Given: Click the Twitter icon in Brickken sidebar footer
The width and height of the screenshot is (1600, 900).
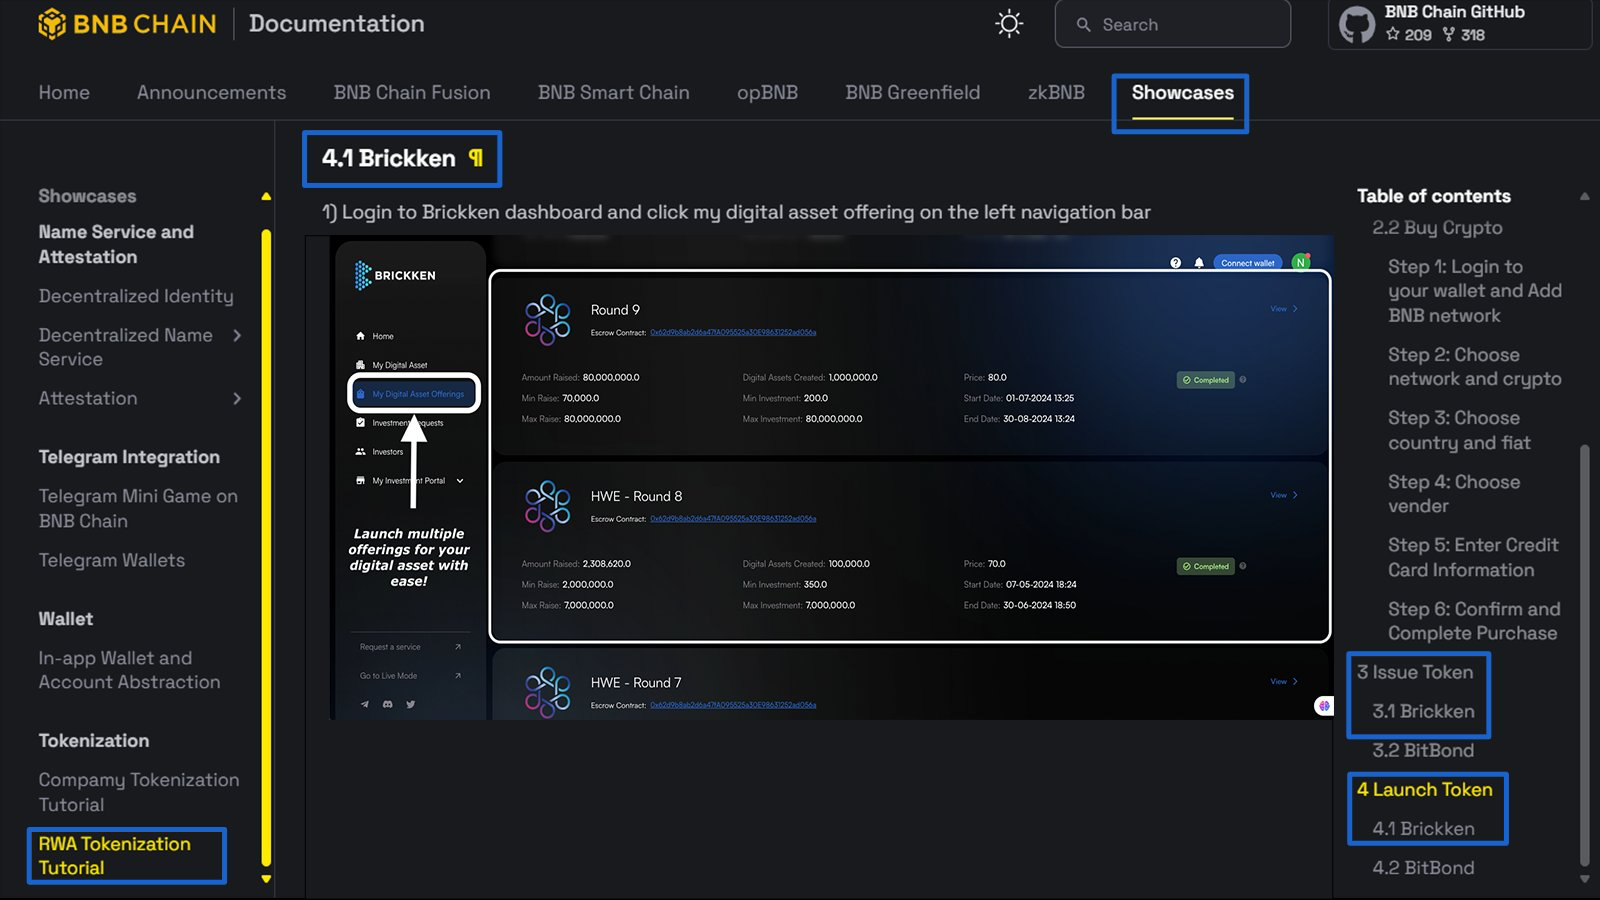Looking at the screenshot, I should pyautogui.click(x=411, y=704).
